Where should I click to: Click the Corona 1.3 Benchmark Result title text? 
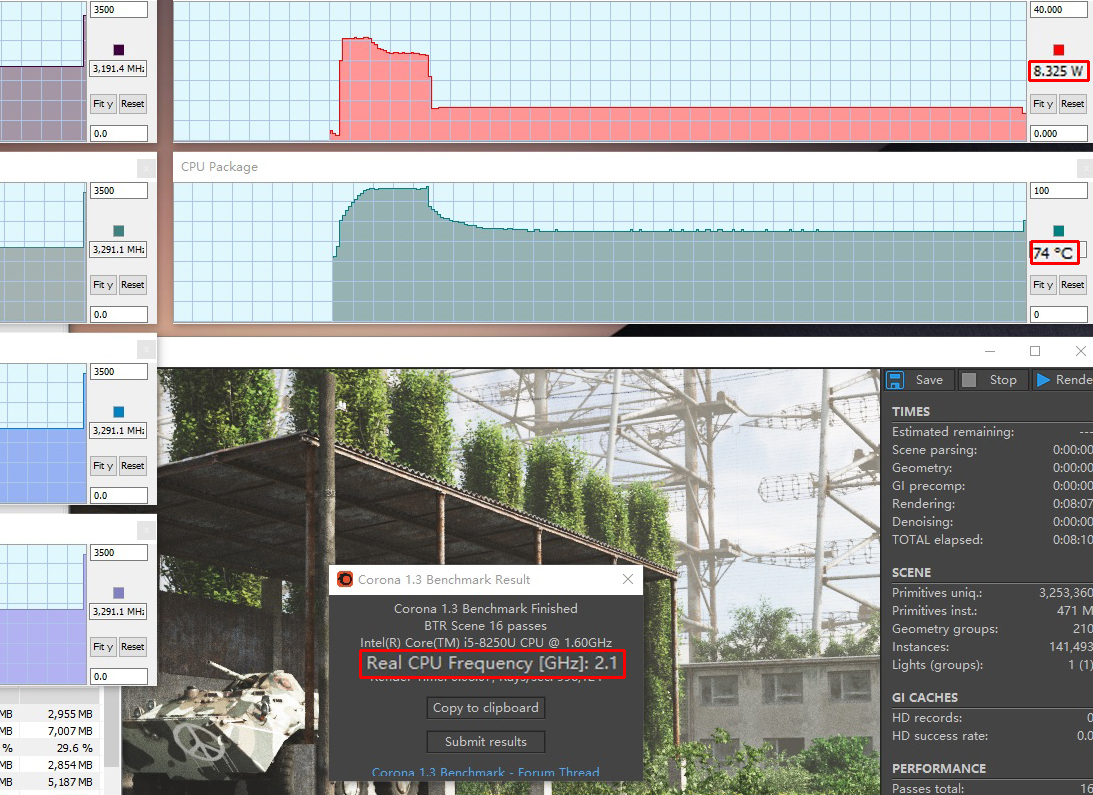pyautogui.click(x=444, y=580)
